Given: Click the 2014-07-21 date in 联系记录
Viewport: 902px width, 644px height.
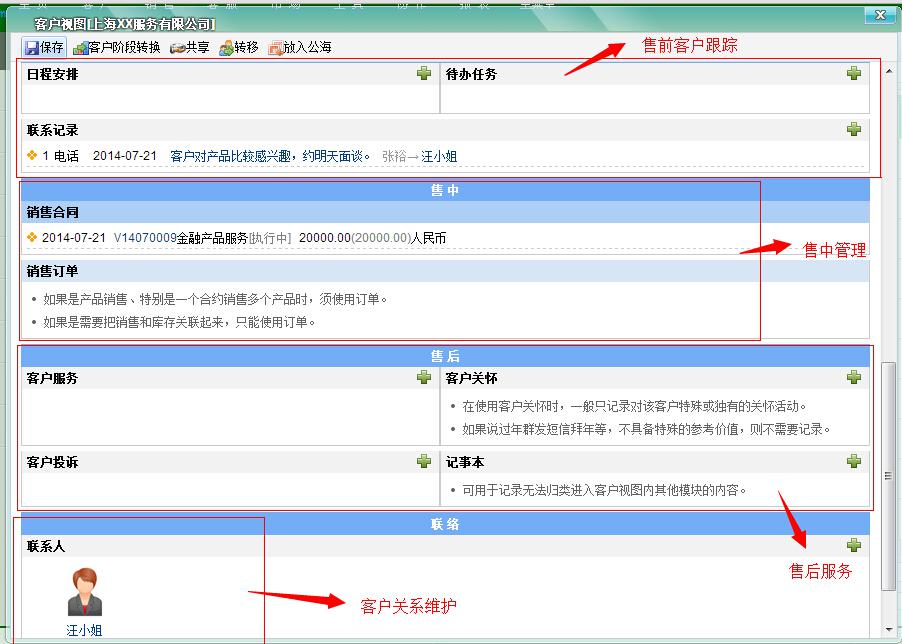Looking at the screenshot, I should (x=125, y=156).
